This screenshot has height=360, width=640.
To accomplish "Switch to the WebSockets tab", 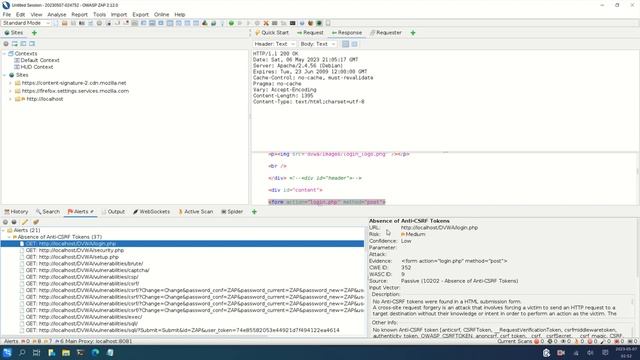I will 151,211.
